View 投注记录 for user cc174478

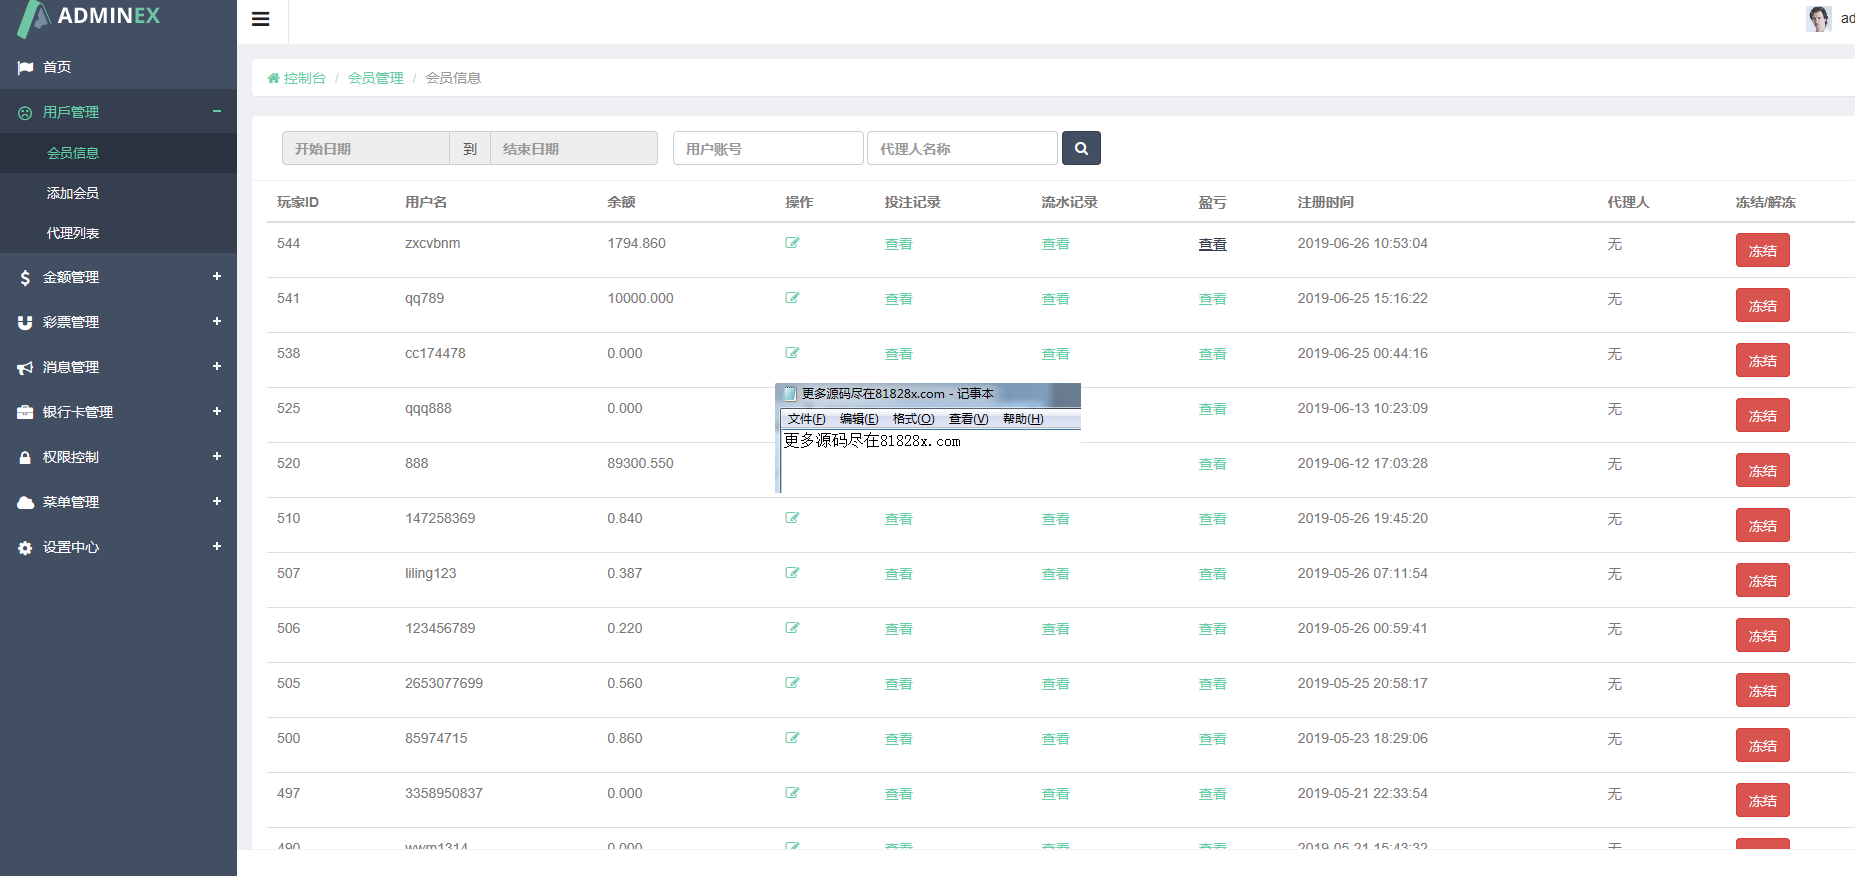coord(898,354)
